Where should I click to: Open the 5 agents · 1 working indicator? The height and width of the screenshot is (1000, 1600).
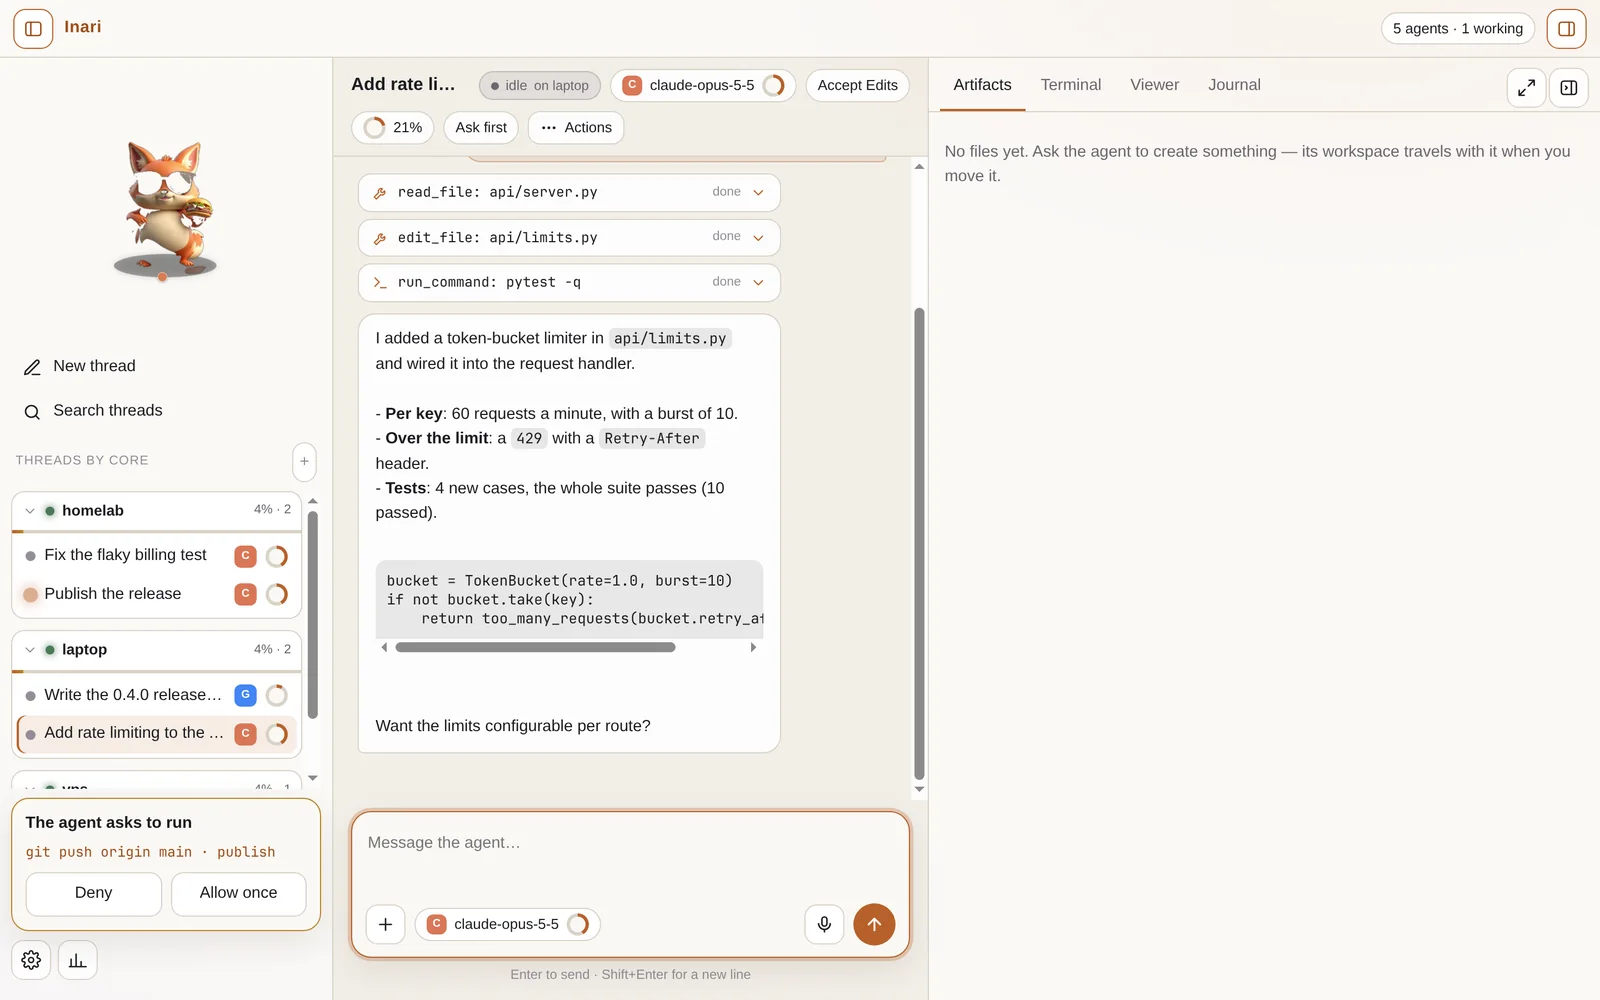coord(1458,29)
